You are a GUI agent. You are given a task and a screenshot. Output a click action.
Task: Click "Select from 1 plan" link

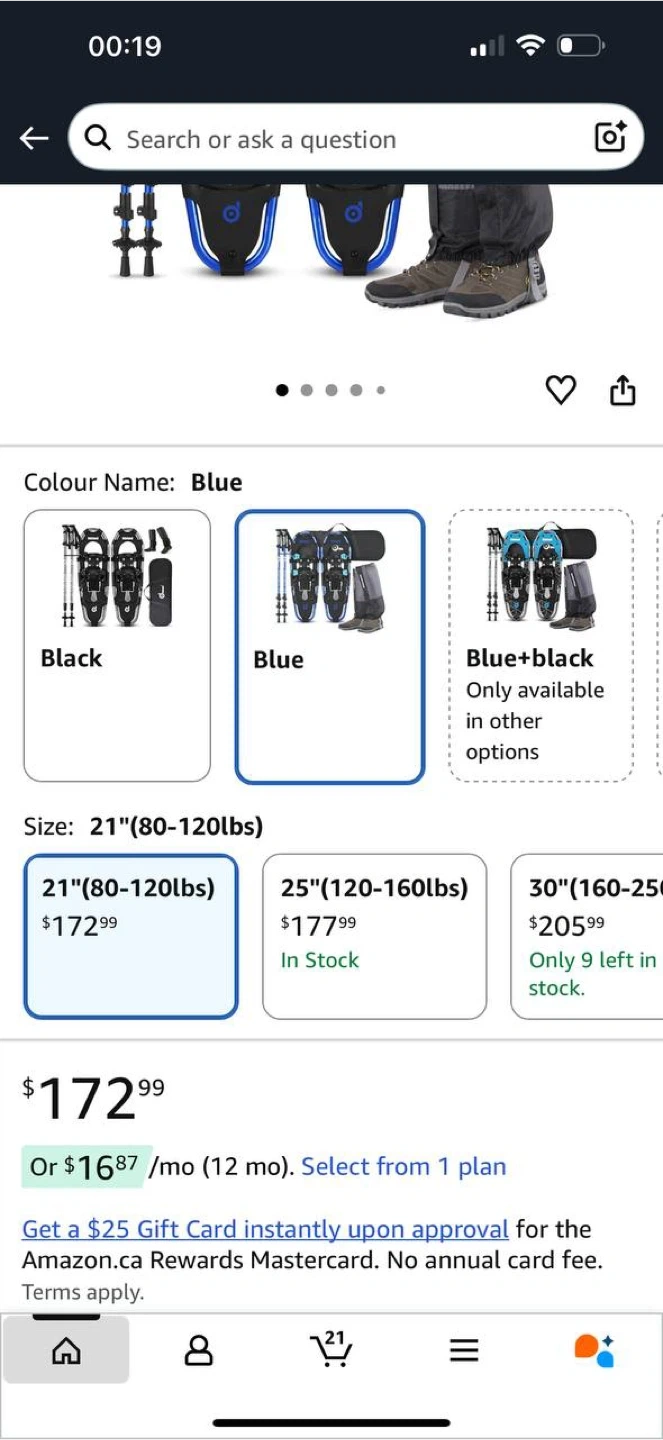(403, 1166)
